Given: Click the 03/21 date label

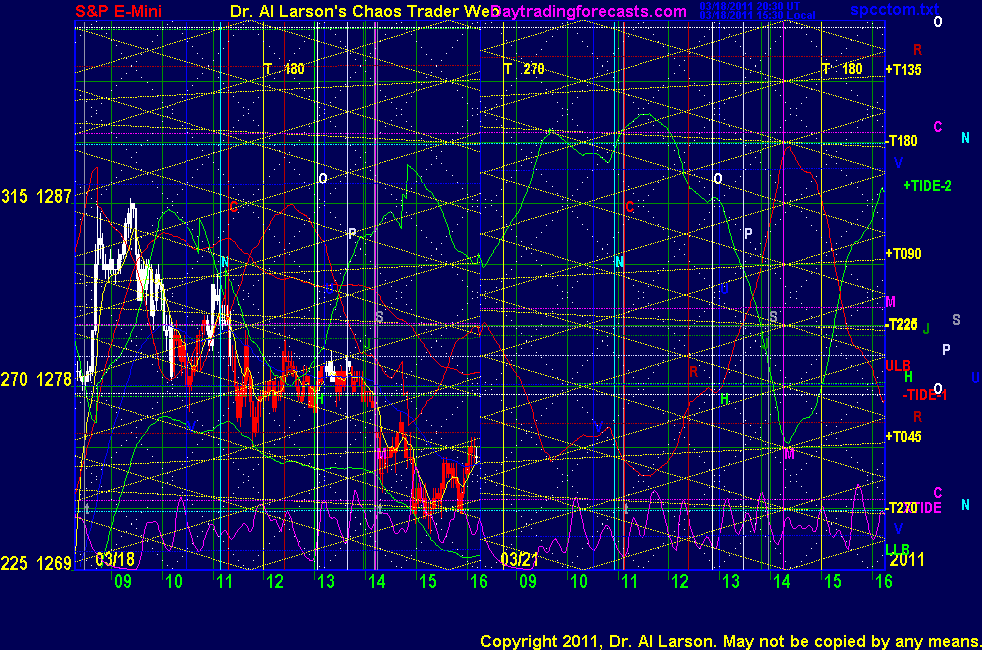Looking at the screenshot, I should click(x=520, y=559).
